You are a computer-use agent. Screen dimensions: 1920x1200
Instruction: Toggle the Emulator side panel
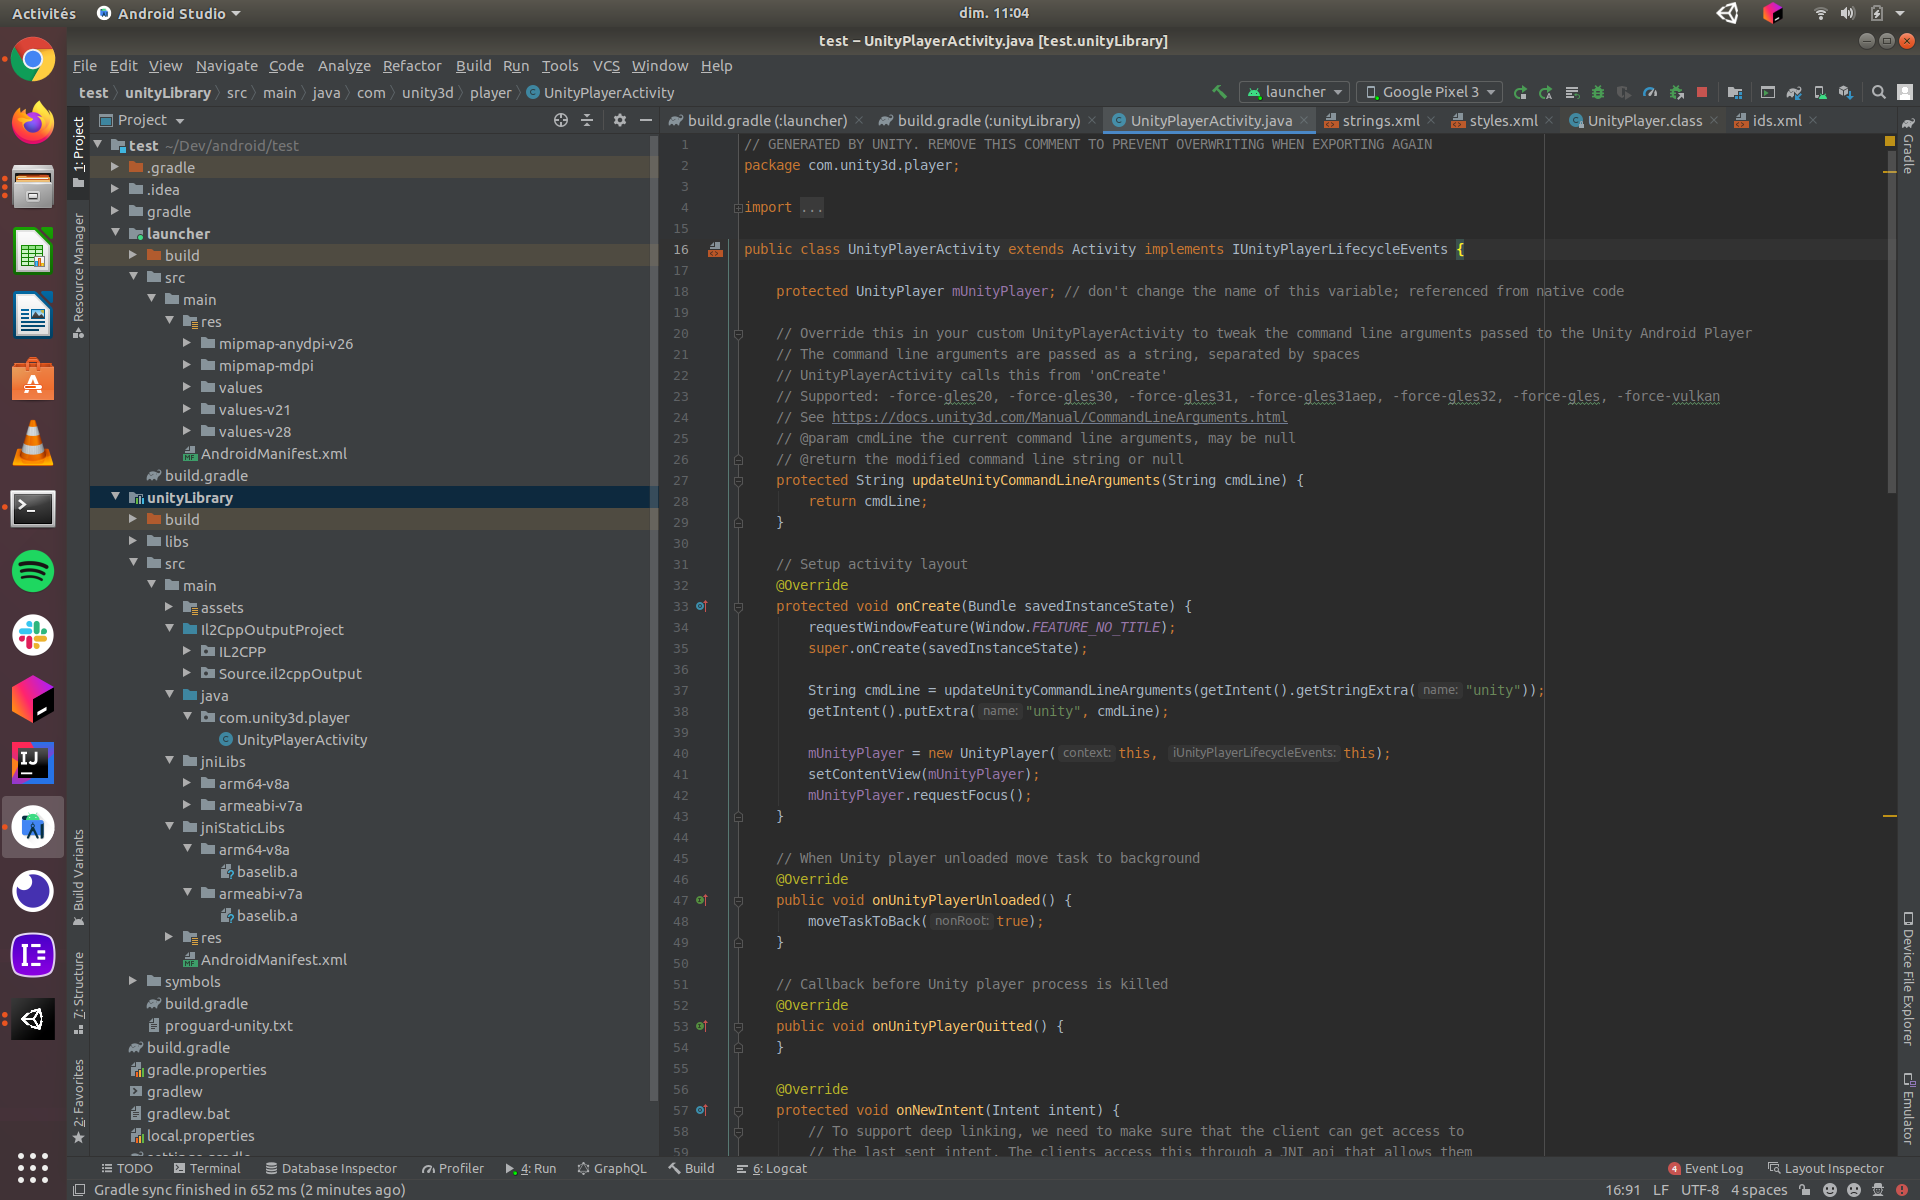tap(1908, 1108)
